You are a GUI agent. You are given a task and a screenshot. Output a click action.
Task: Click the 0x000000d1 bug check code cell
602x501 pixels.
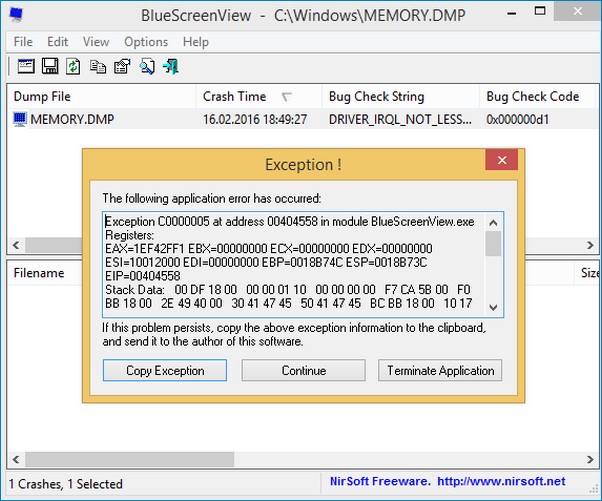pos(518,119)
